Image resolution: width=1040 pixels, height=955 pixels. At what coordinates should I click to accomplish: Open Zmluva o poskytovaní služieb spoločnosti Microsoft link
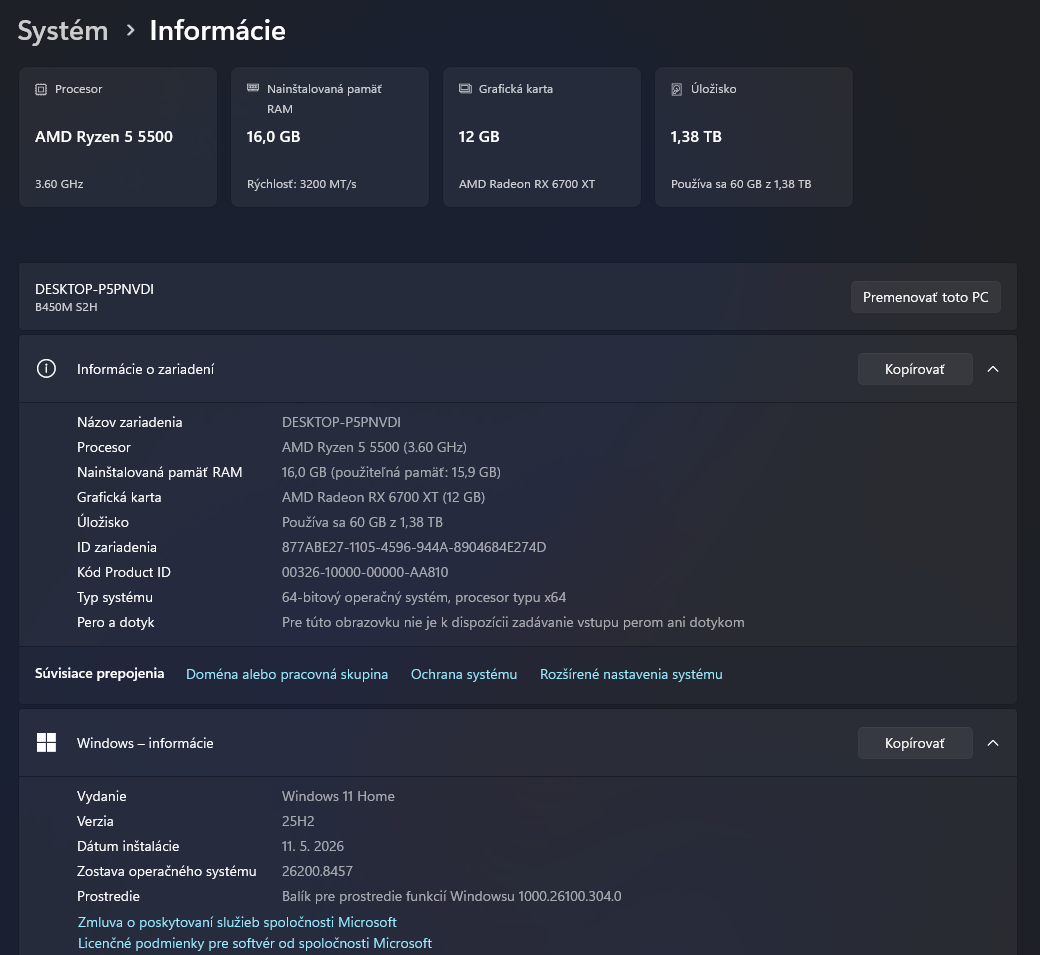pyautogui.click(x=237, y=923)
